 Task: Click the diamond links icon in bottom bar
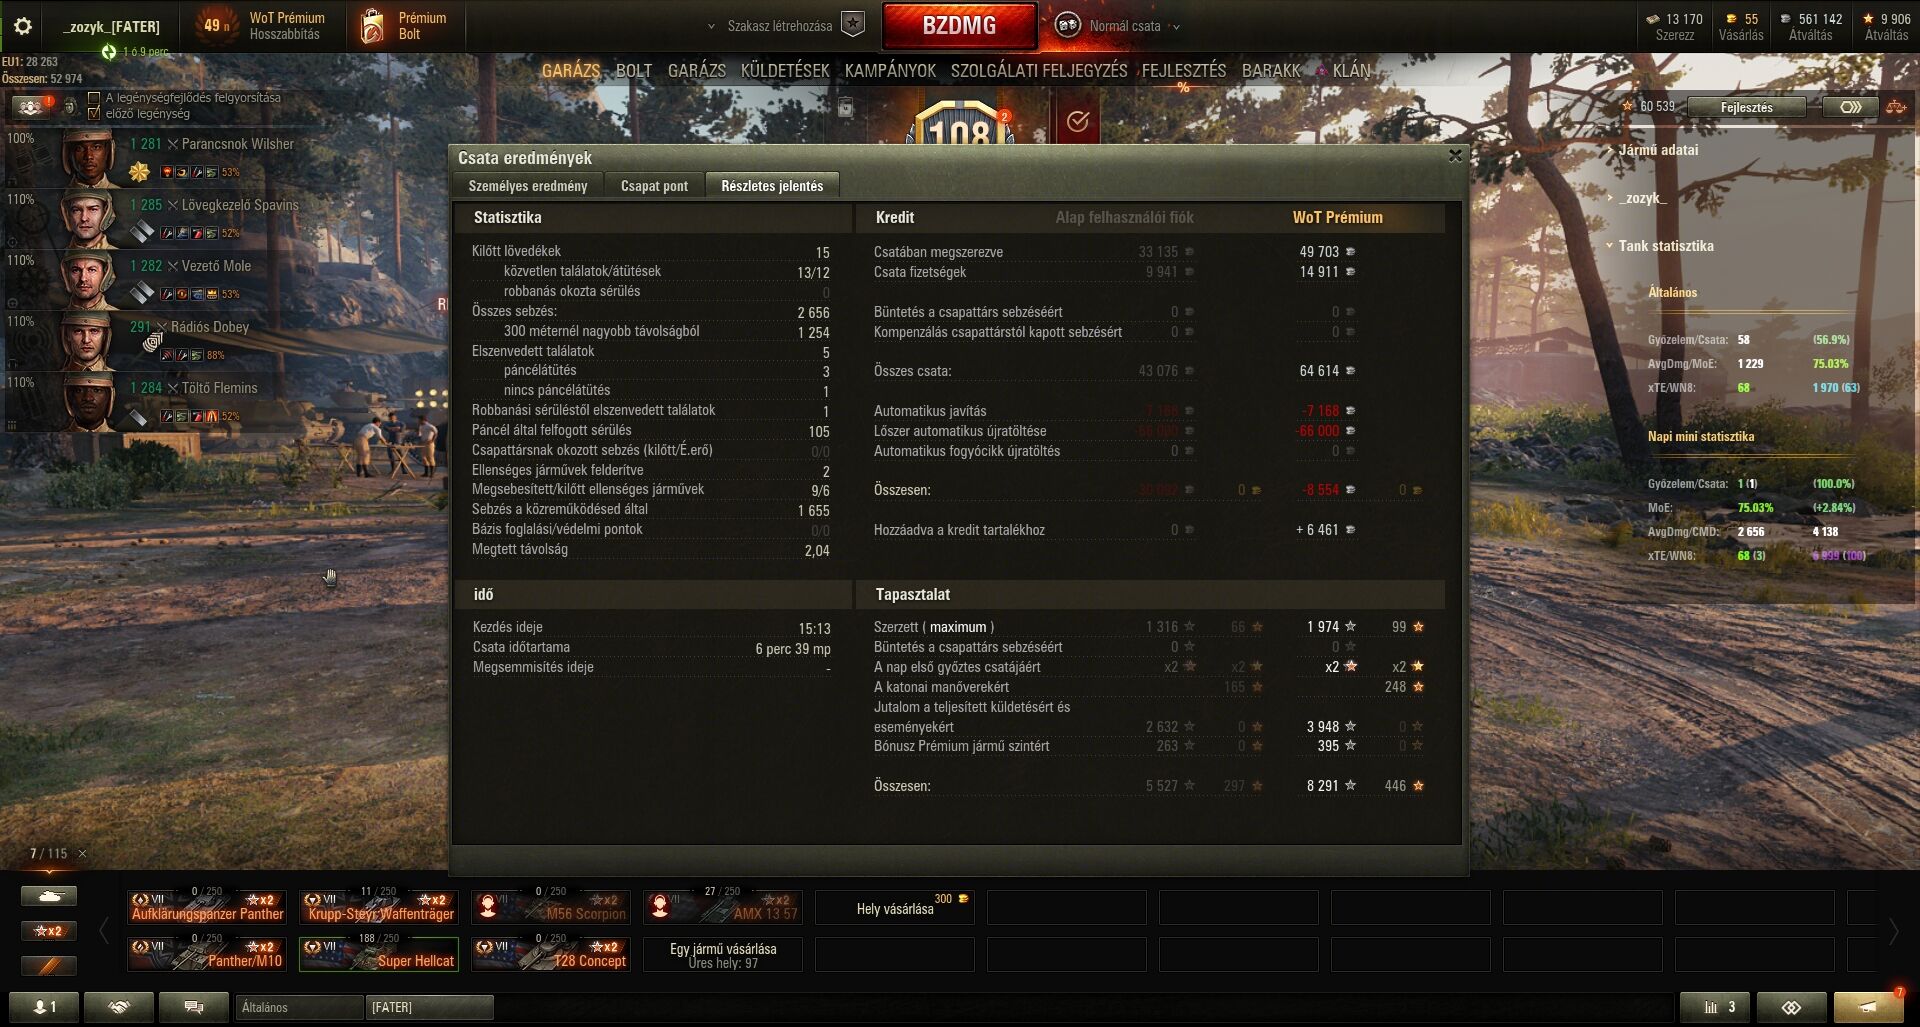point(1791,1007)
